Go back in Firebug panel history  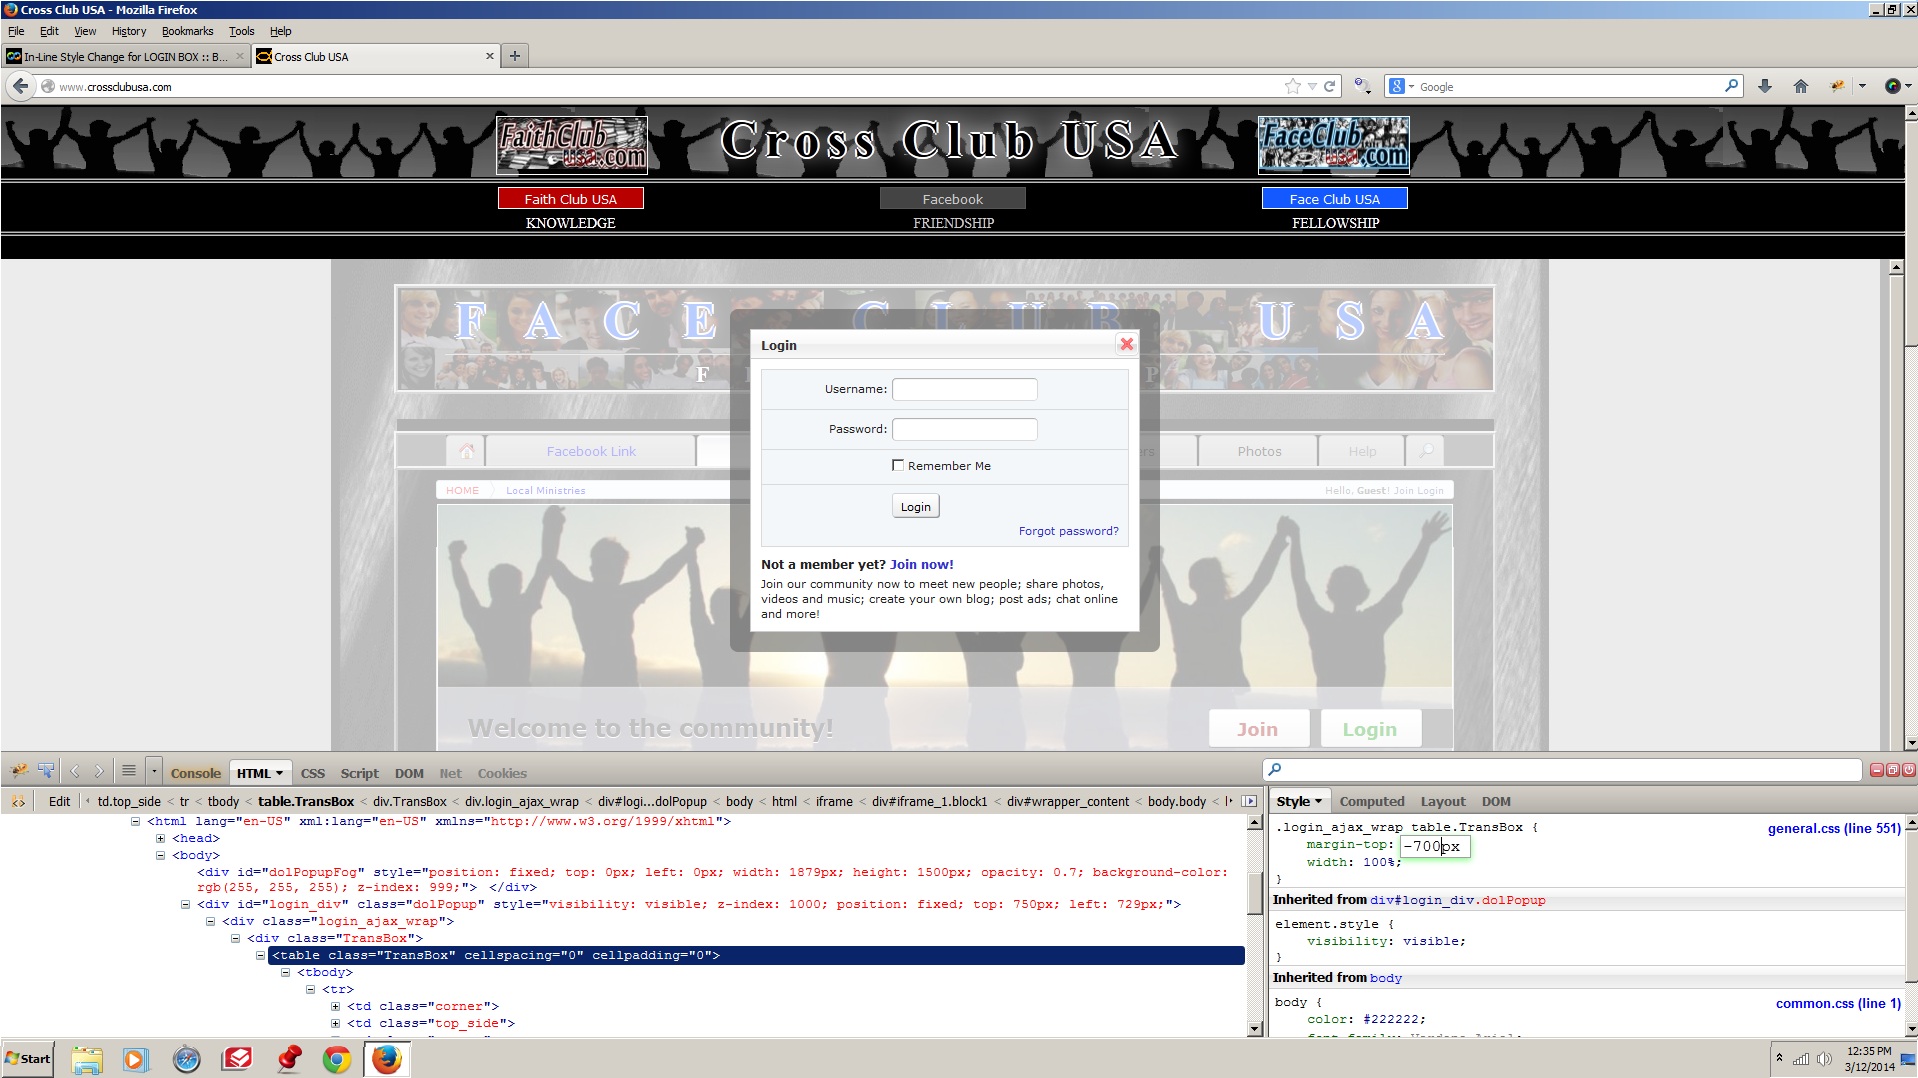tap(74, 772)
